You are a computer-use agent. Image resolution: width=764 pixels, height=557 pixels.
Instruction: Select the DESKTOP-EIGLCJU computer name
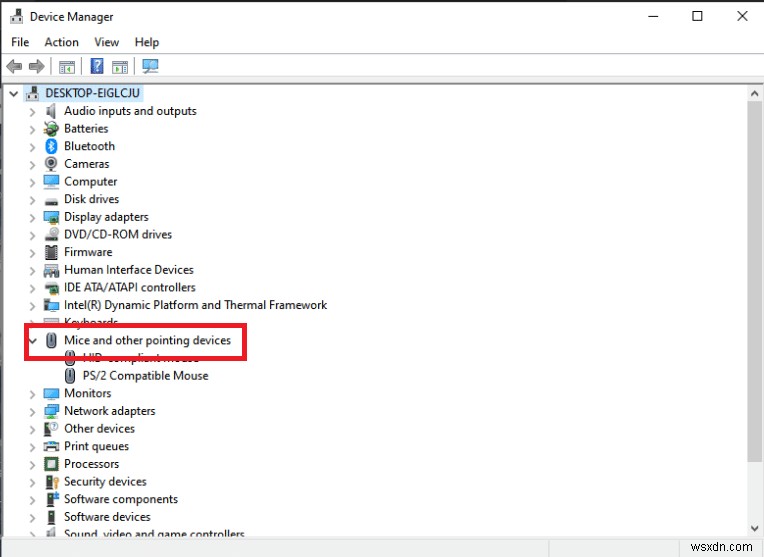[93, 93]
